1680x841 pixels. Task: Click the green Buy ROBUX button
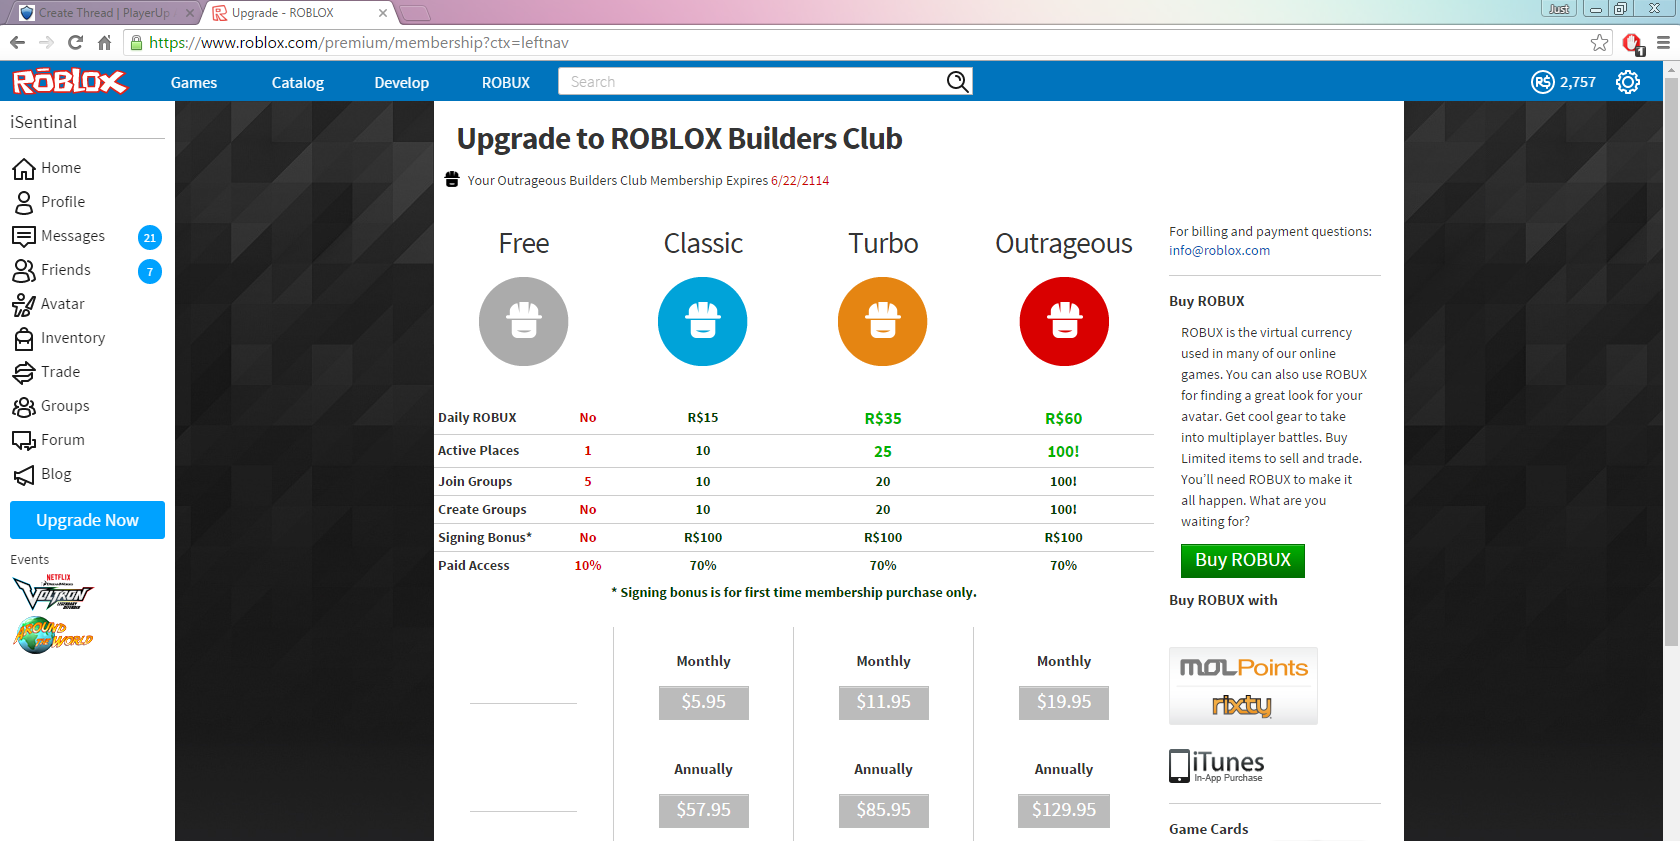coord(1243,560)
